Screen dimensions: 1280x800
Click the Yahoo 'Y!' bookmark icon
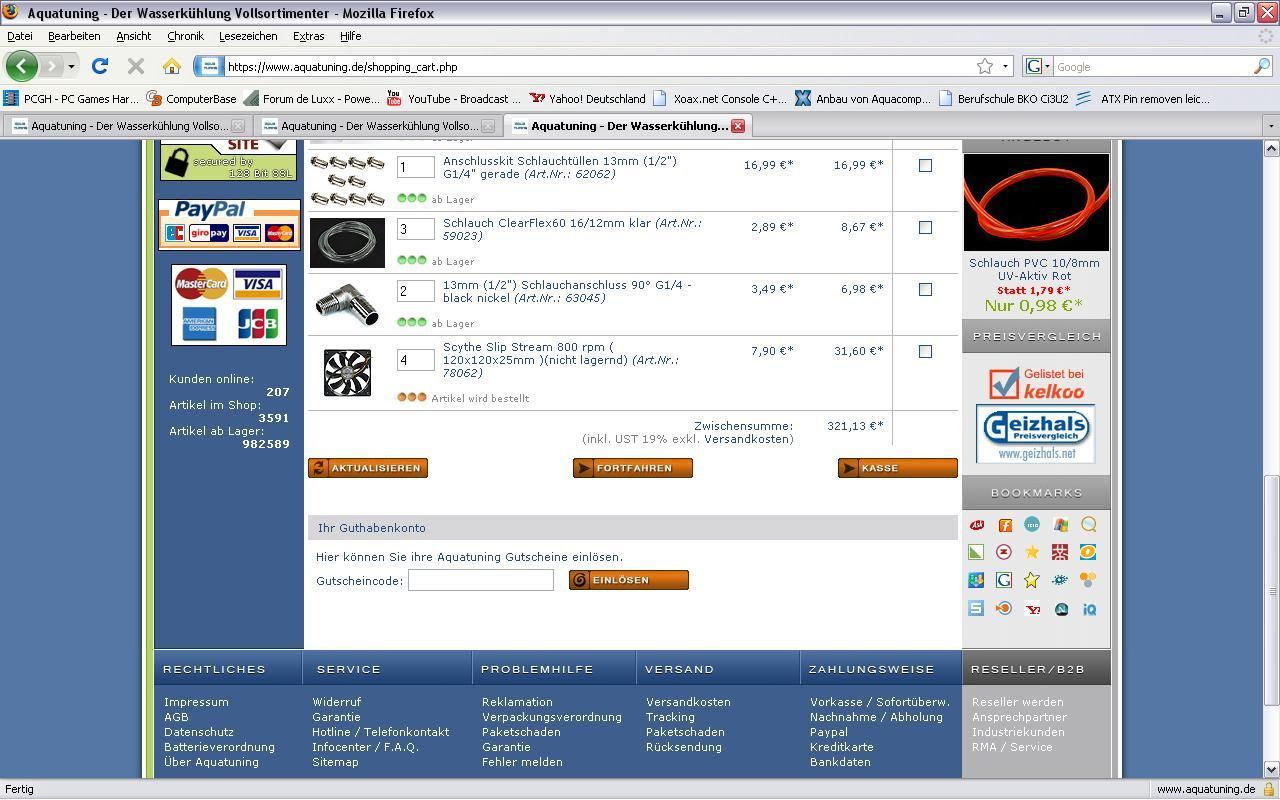(x=1032, y=608)
